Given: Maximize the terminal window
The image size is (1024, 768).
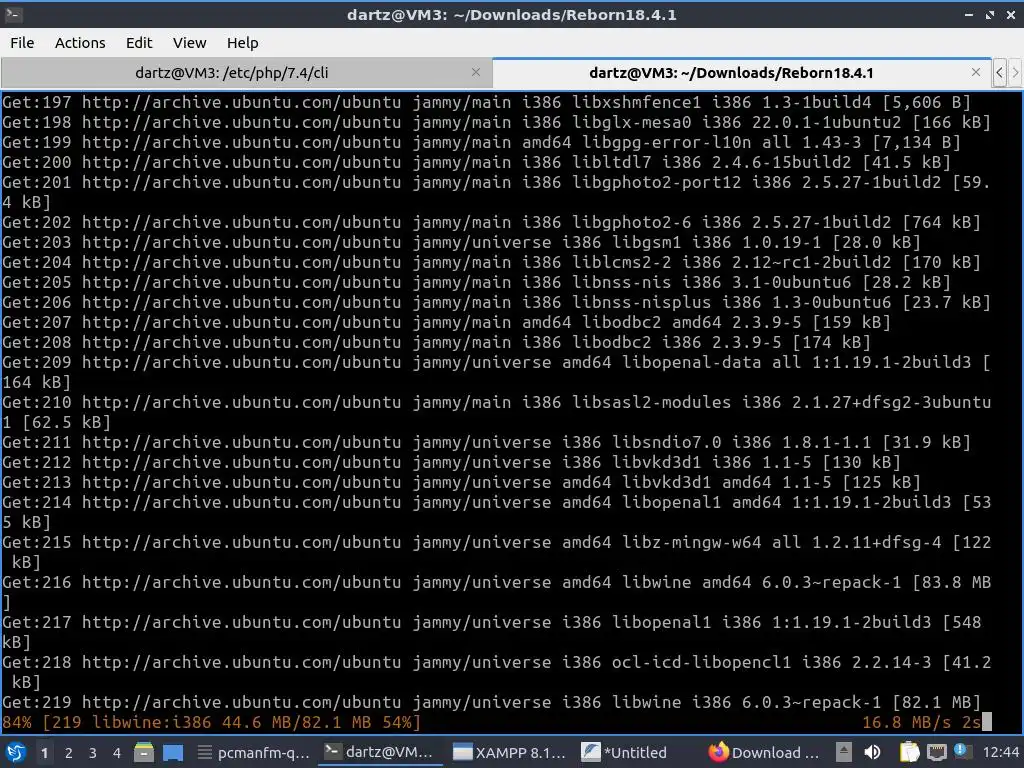Looking at the screenshot, I should [x=990, y=14].
